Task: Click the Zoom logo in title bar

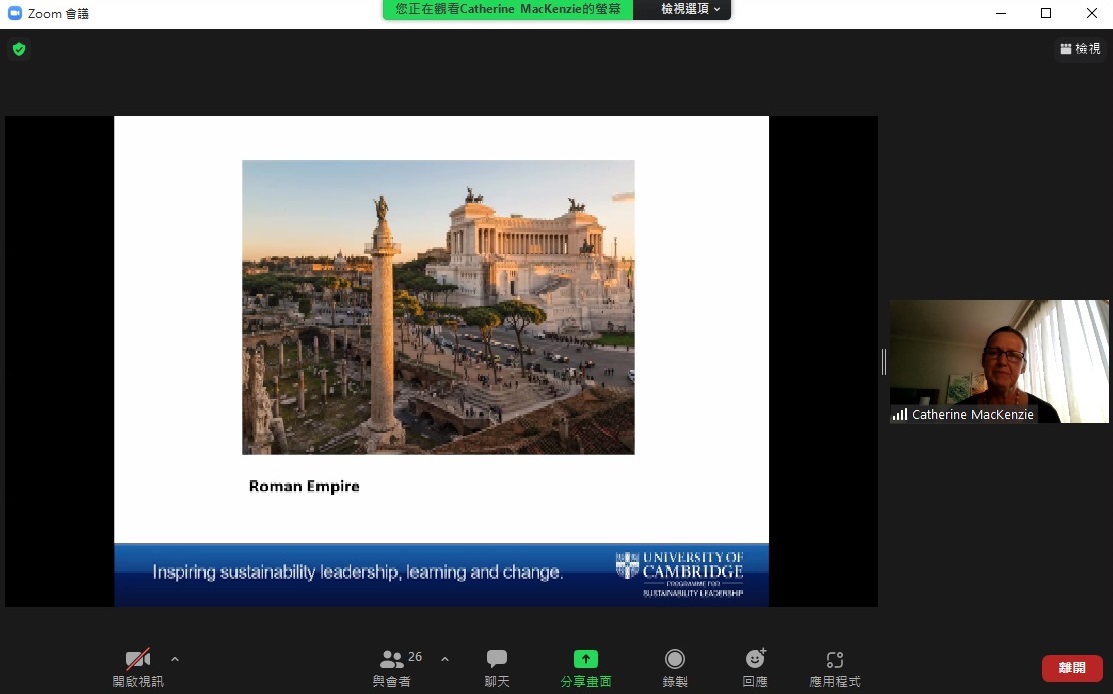Action: [15, 13]
